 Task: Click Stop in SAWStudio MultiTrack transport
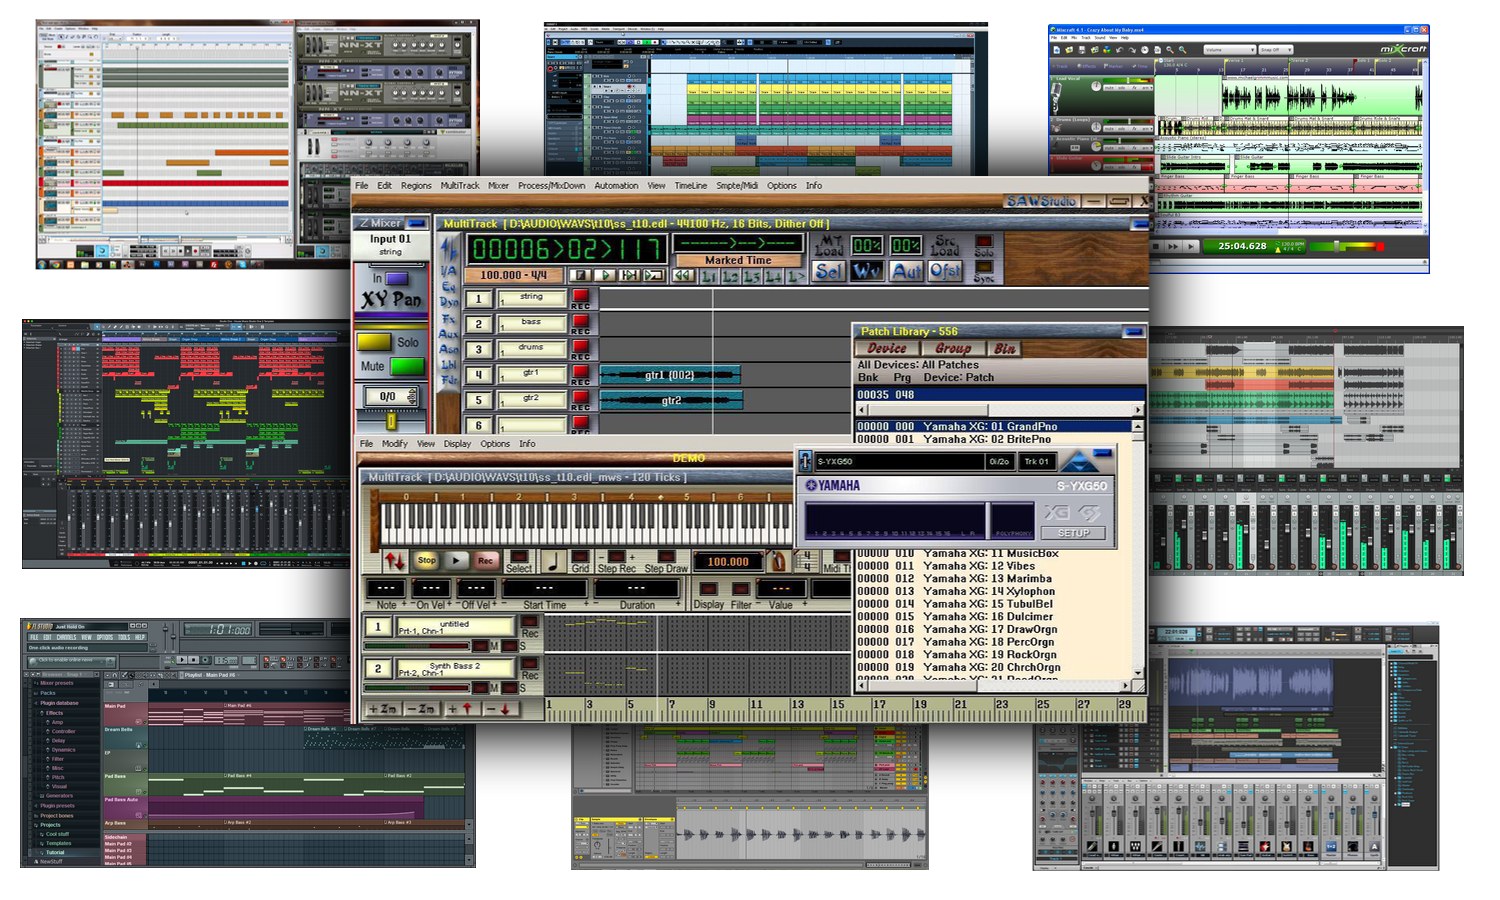tap(581, 275)
